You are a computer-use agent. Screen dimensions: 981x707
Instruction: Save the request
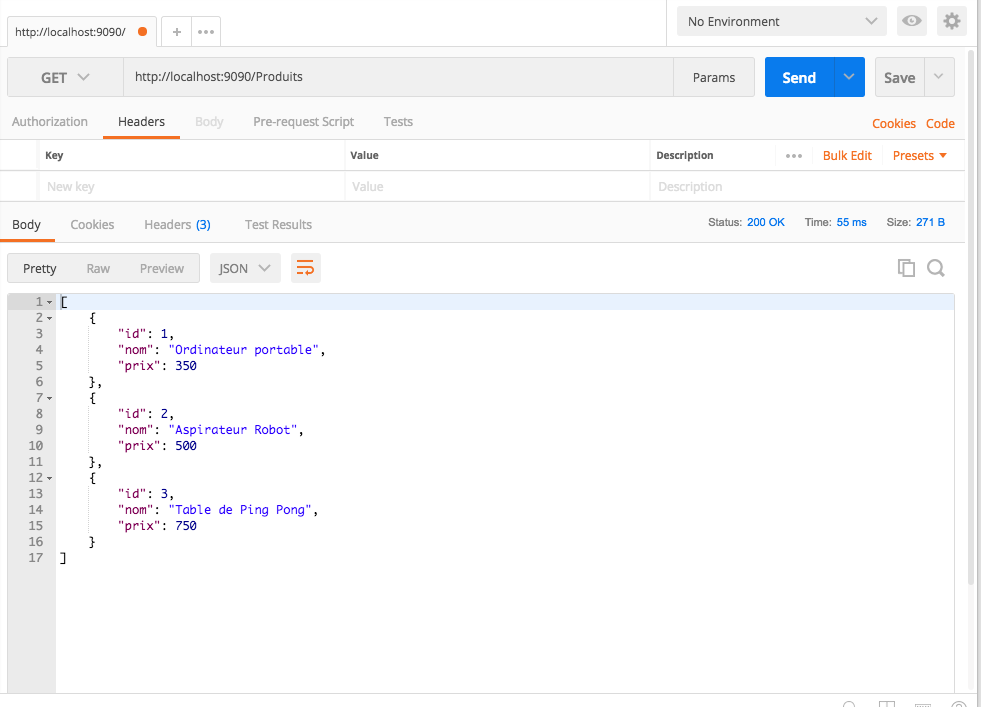[900, 78]
